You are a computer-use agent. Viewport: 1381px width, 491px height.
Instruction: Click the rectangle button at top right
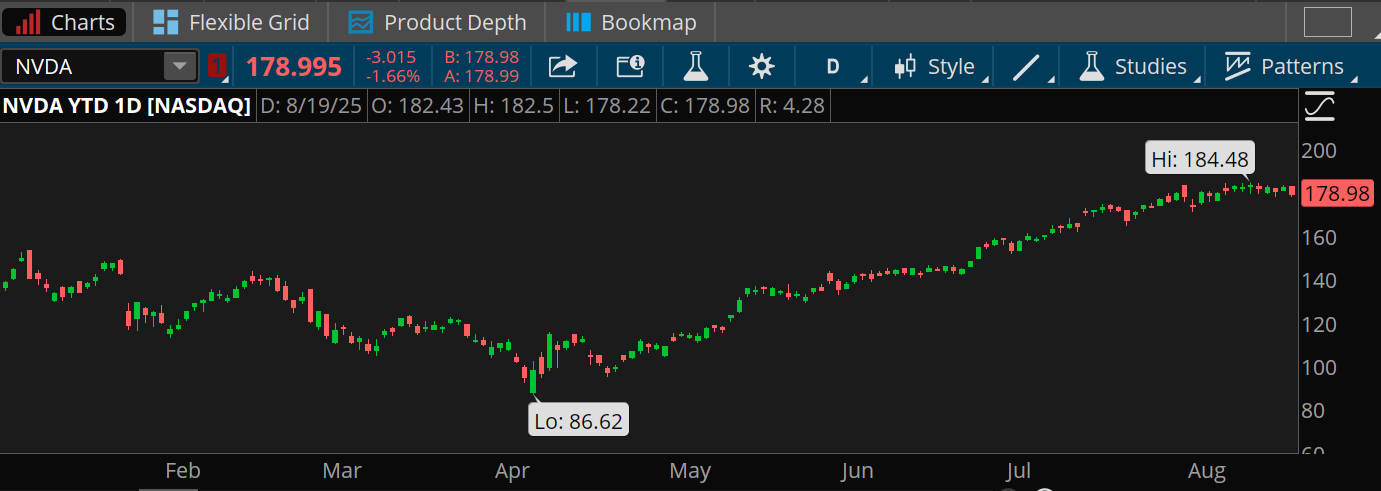click(x=1327, y=22)
